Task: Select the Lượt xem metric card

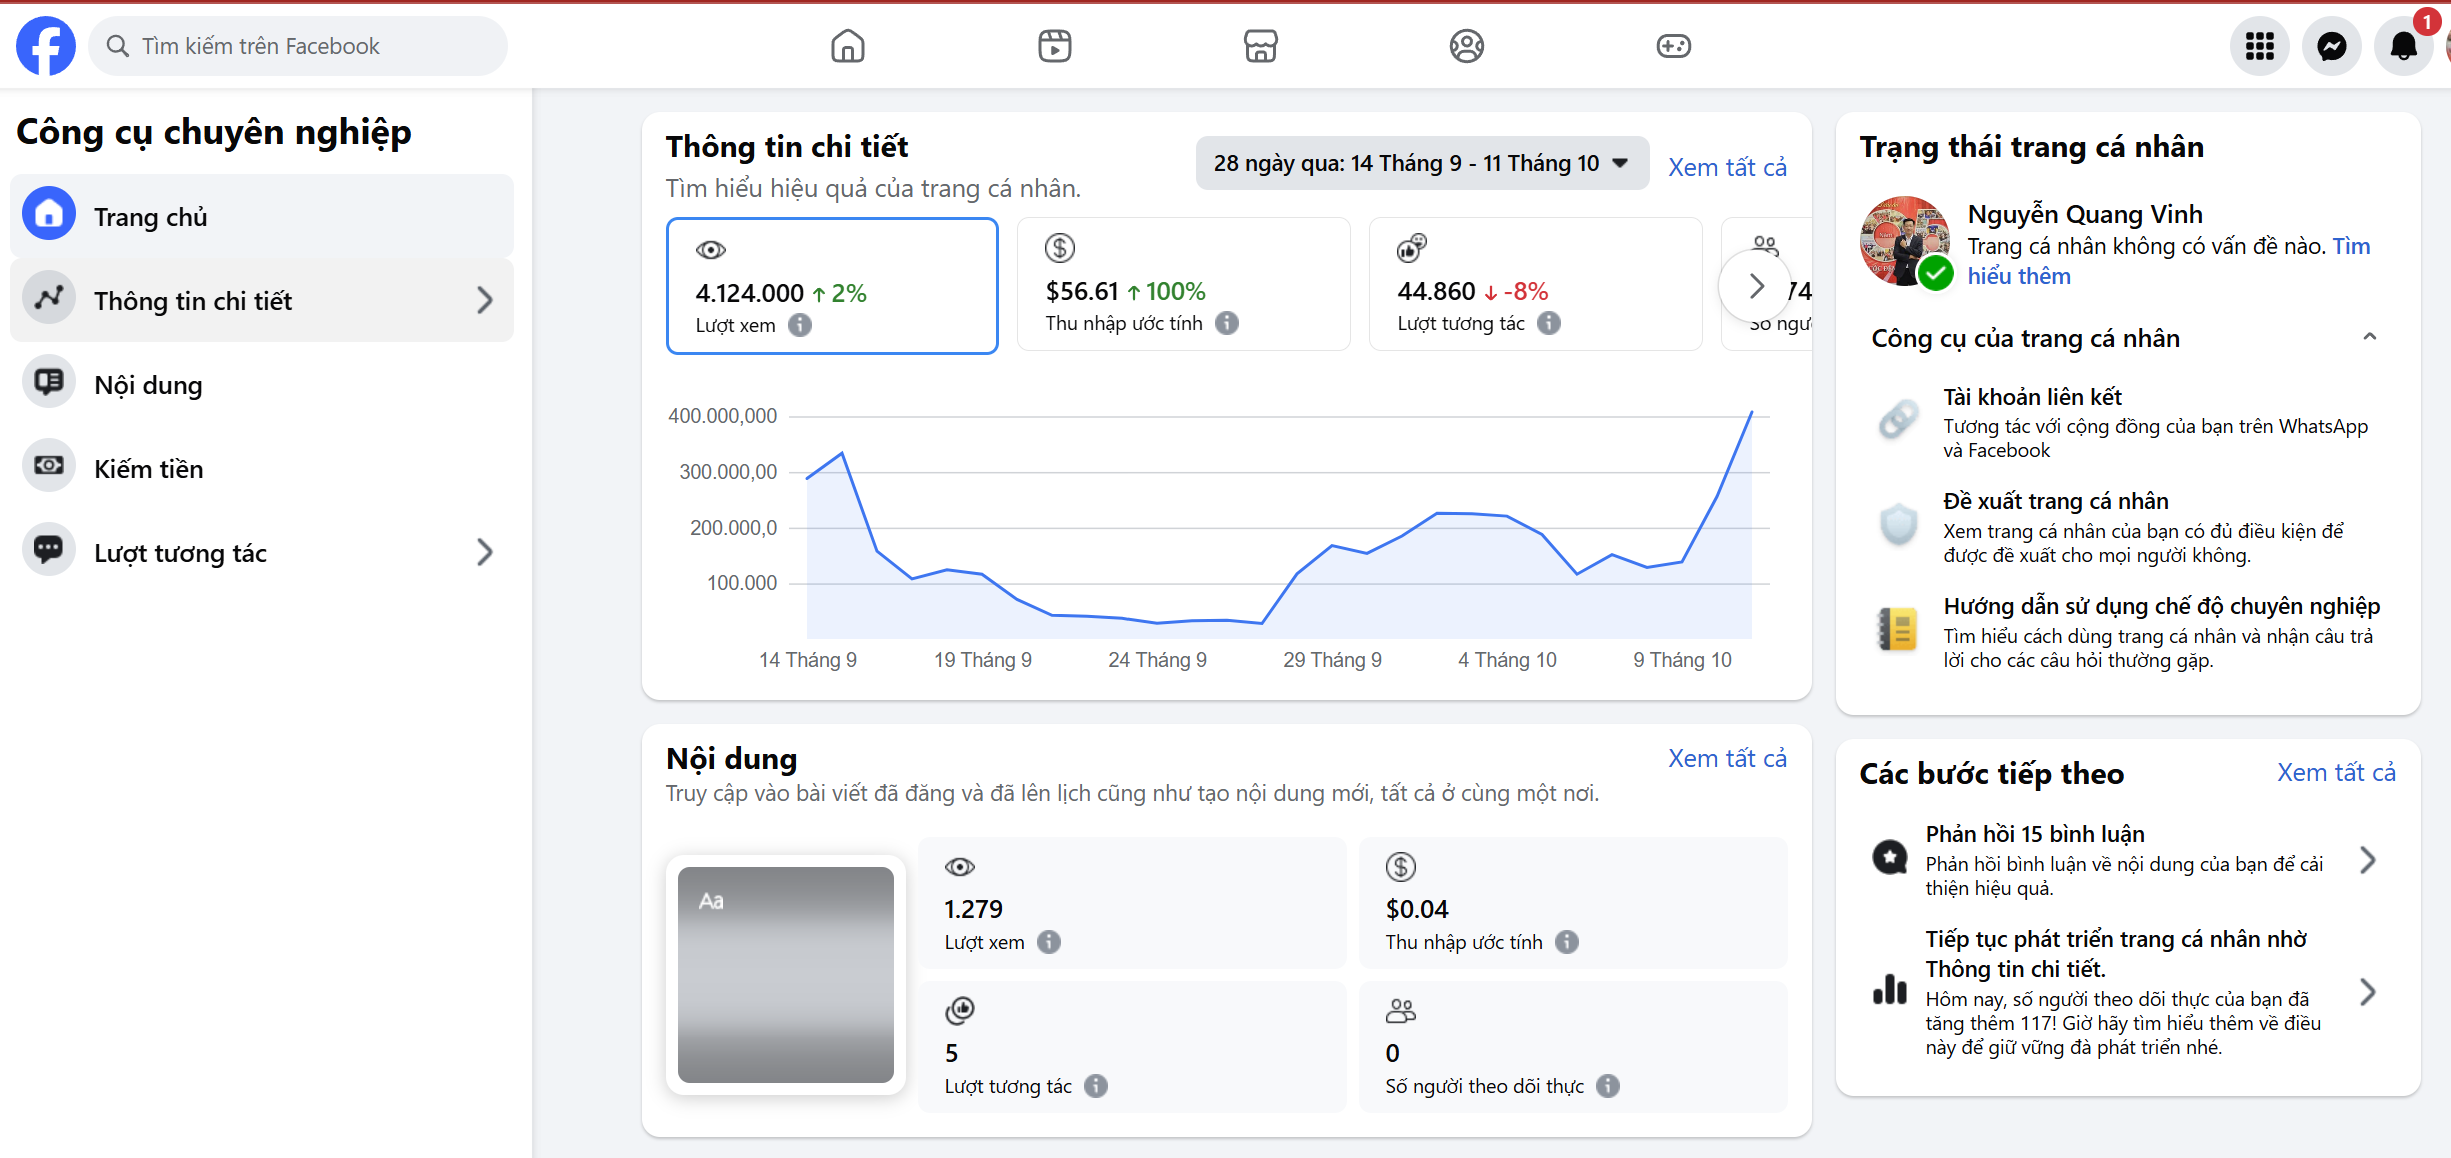Action: 832,286
